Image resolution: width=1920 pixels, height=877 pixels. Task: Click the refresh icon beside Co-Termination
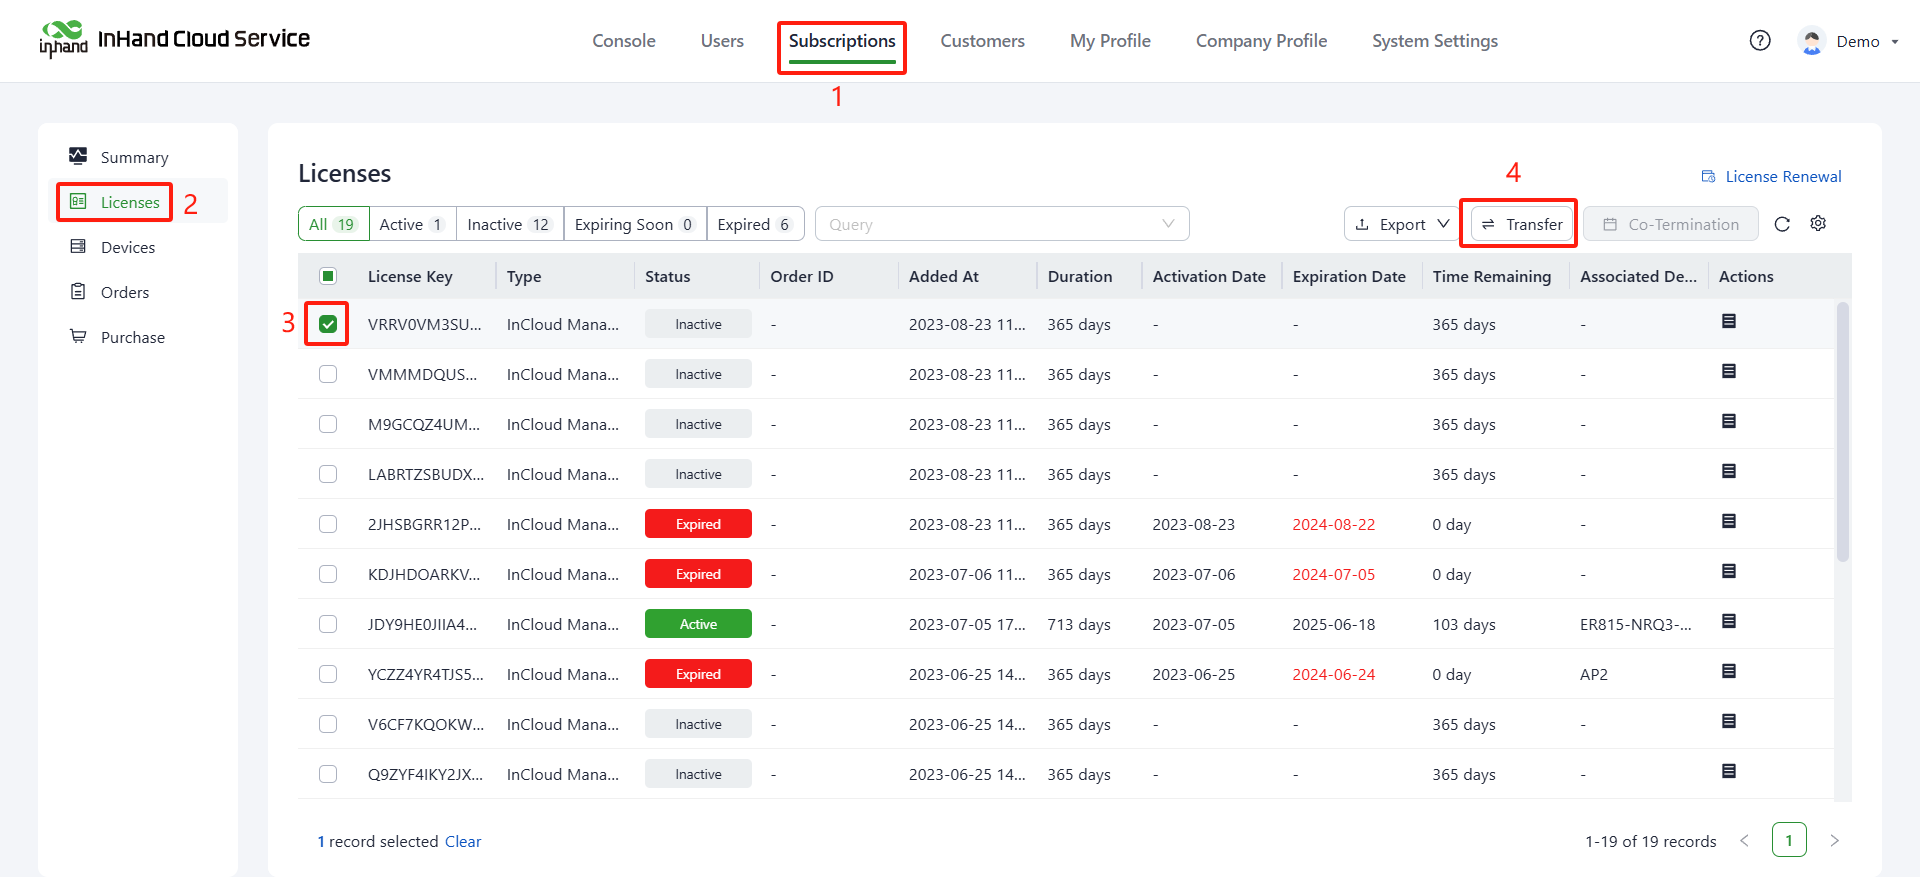click(1782, 224)
